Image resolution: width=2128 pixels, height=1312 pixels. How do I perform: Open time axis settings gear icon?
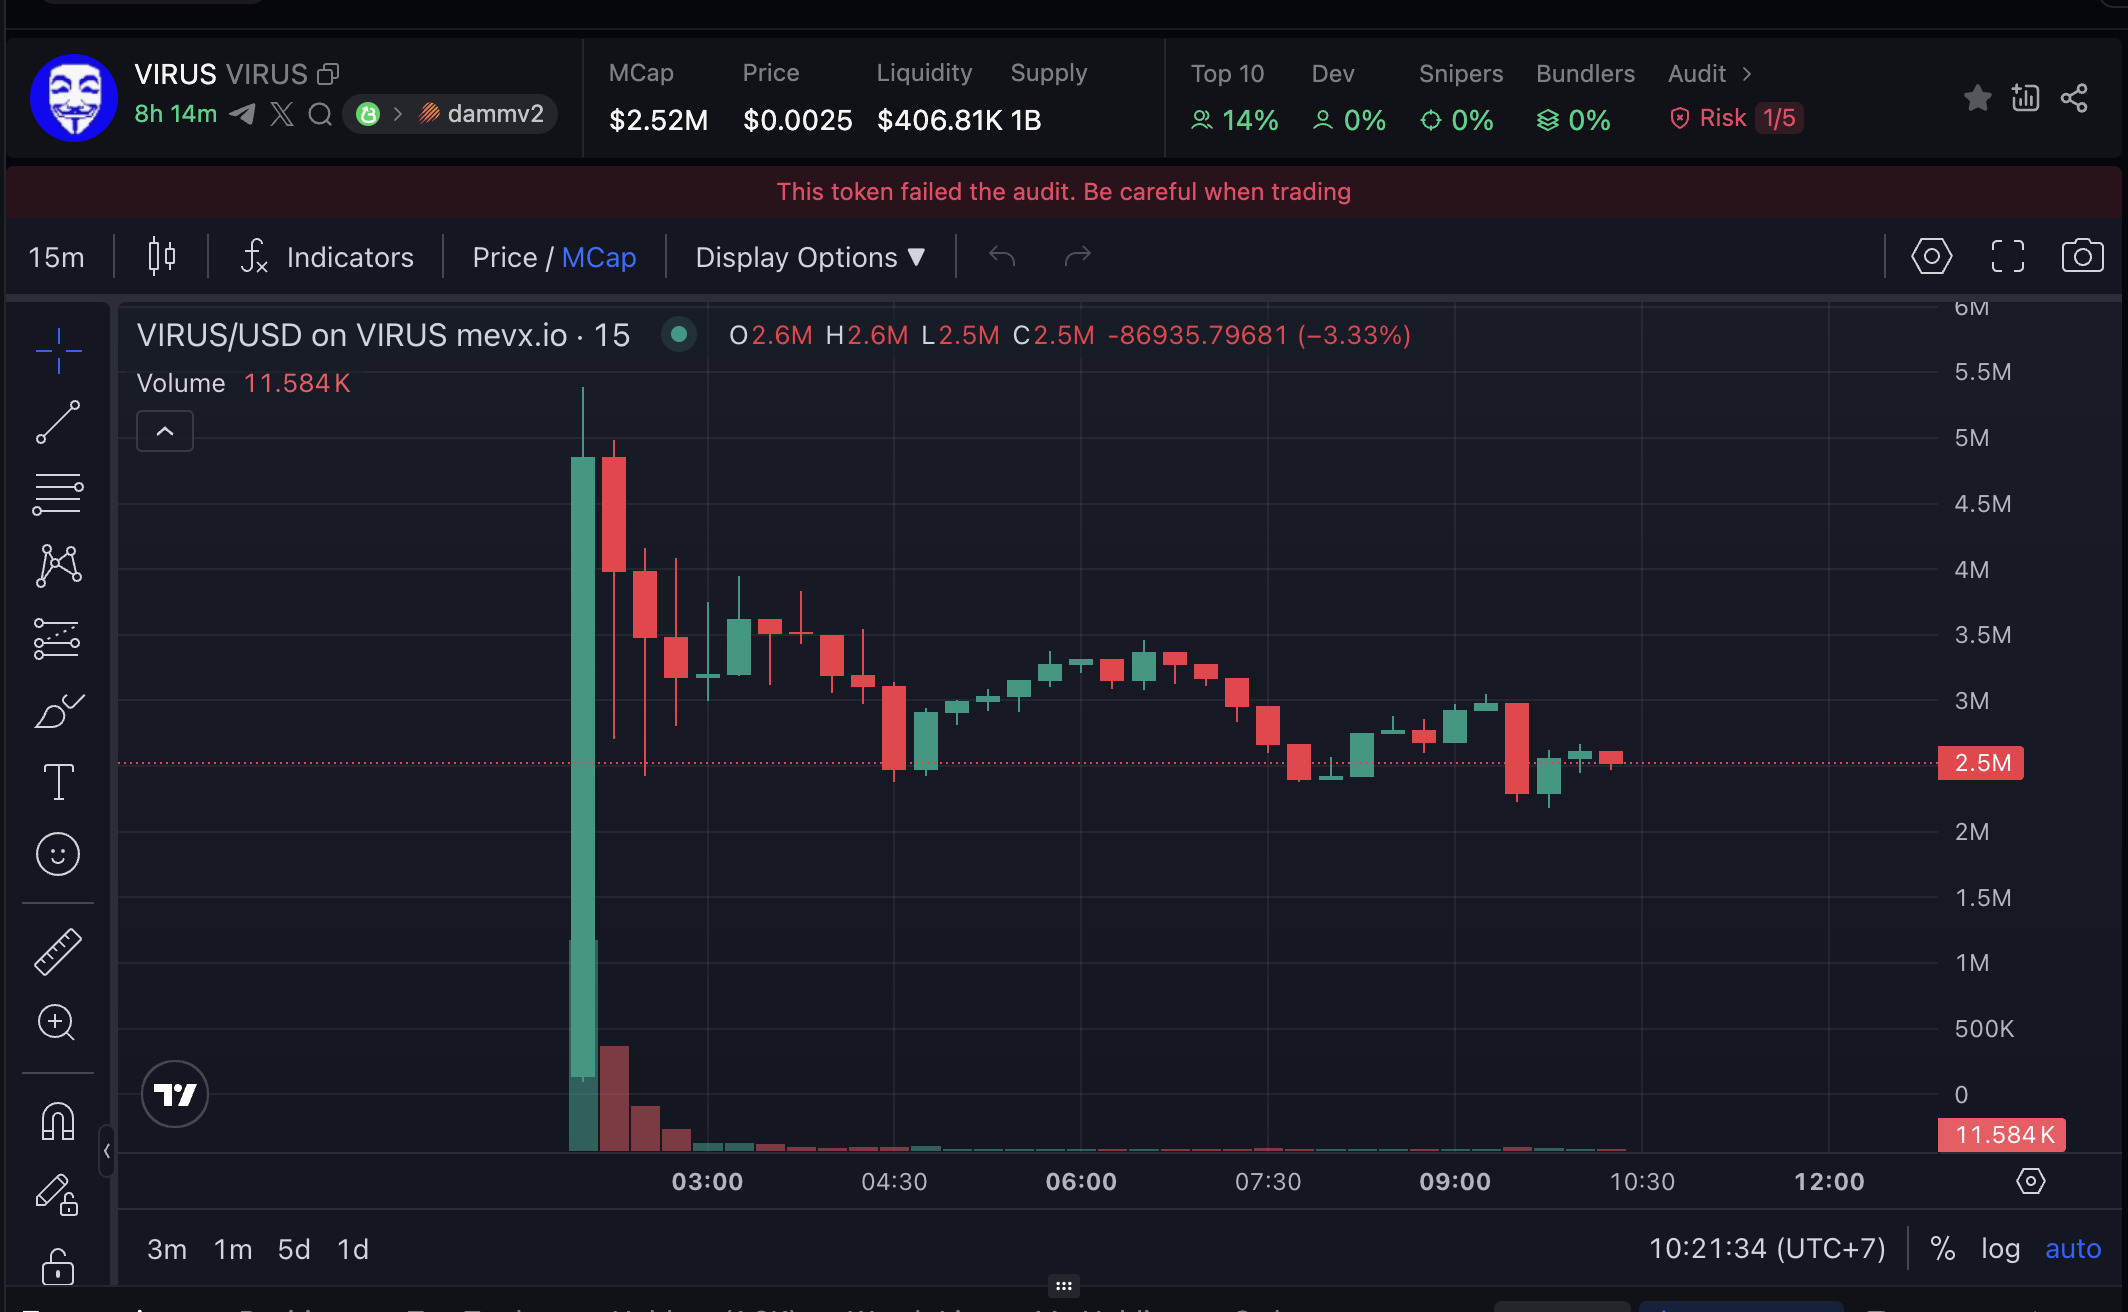(2031, 1181)
